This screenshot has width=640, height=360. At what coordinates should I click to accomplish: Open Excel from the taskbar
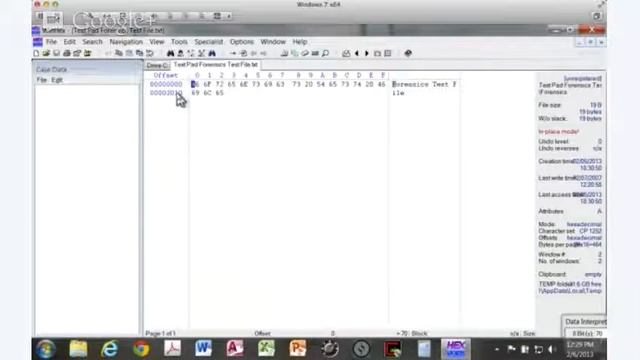266,349
